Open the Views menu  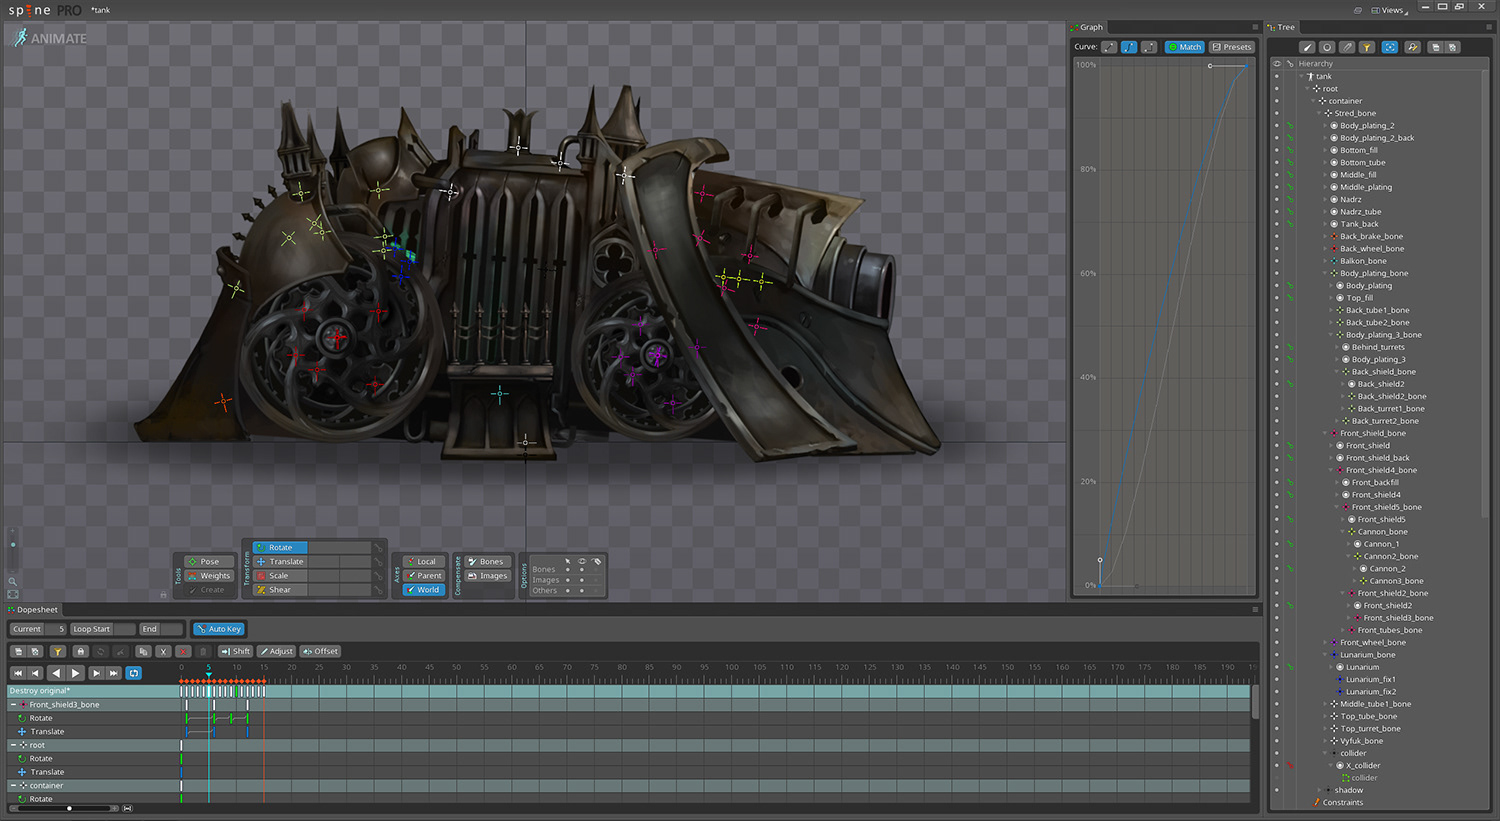(1391, 10)
